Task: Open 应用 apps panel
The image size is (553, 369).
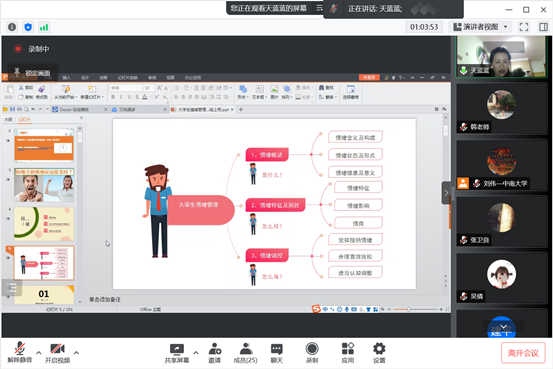Action: click(x=348, y=352)
